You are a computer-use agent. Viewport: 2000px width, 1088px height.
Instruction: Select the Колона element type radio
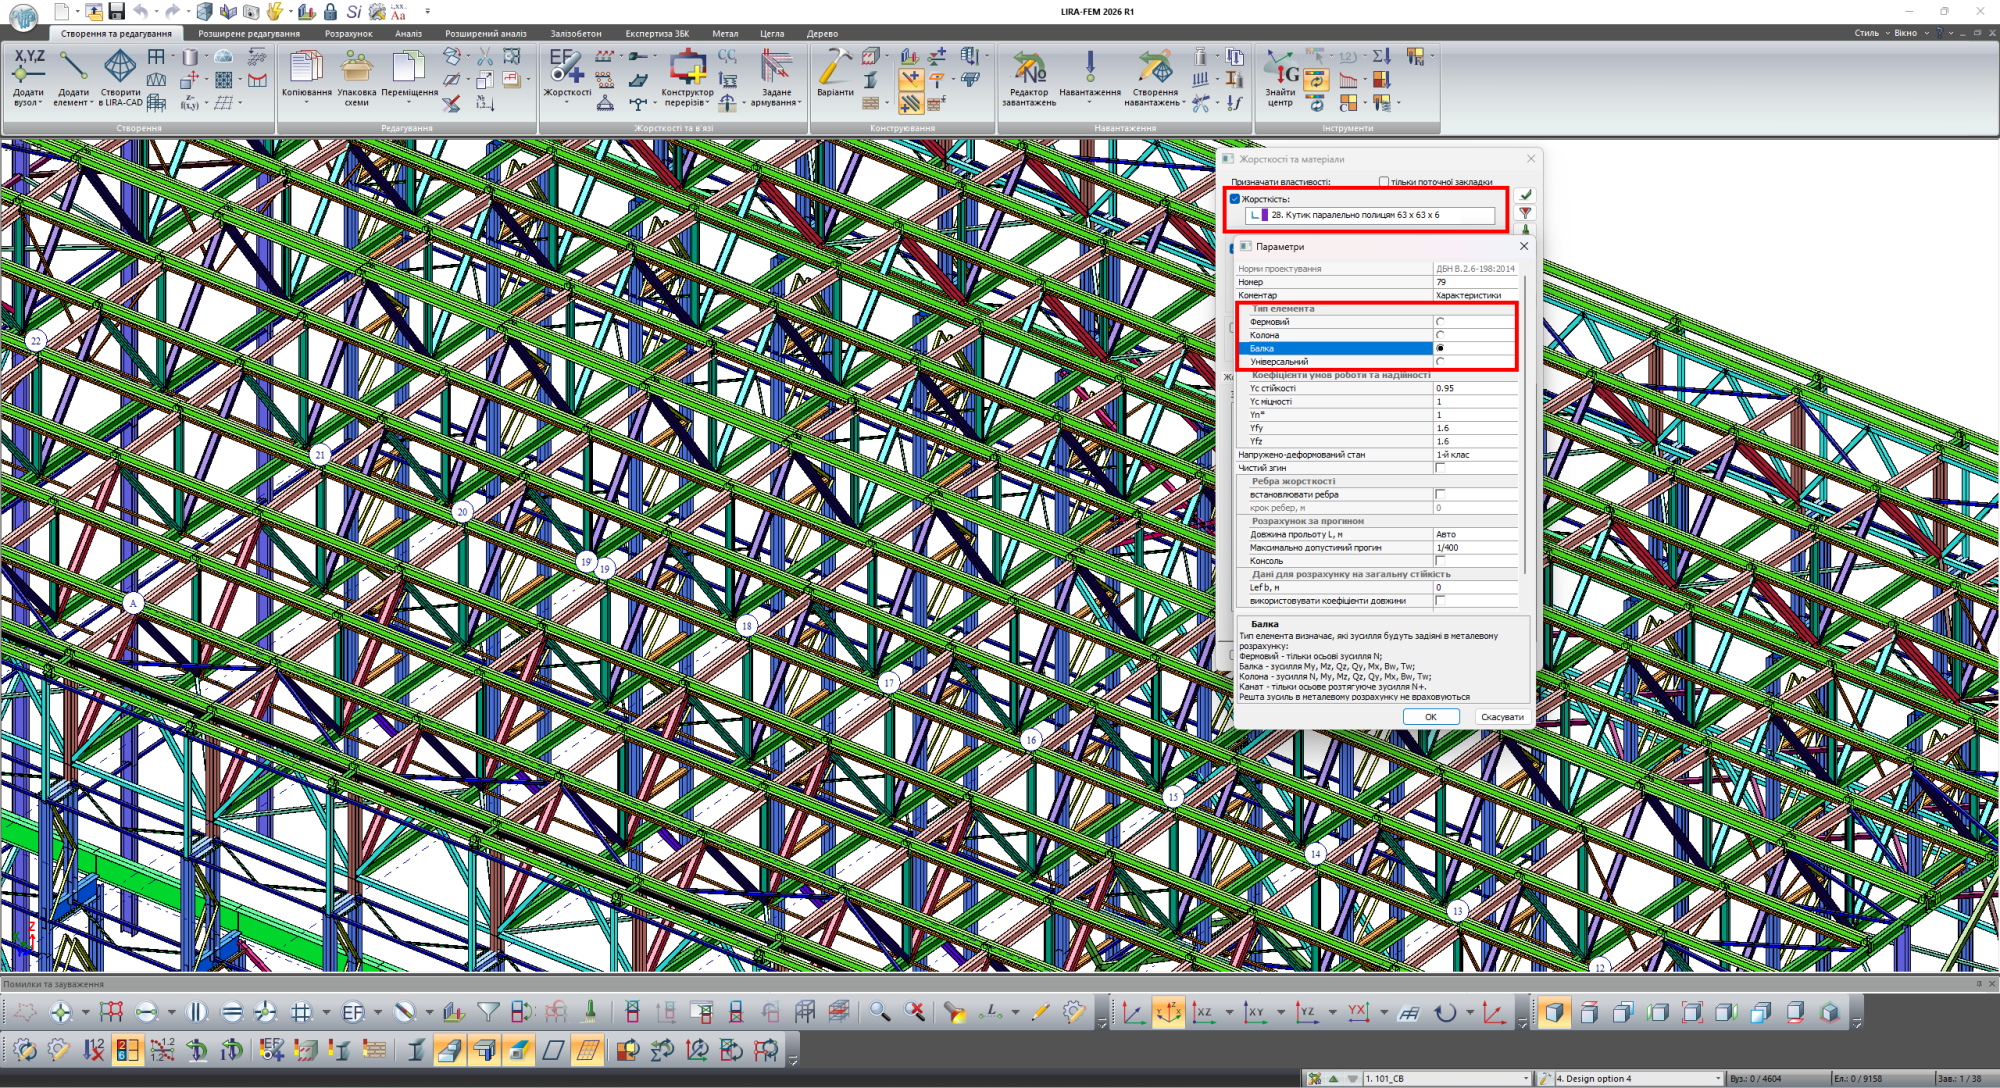pos(1440,335)
